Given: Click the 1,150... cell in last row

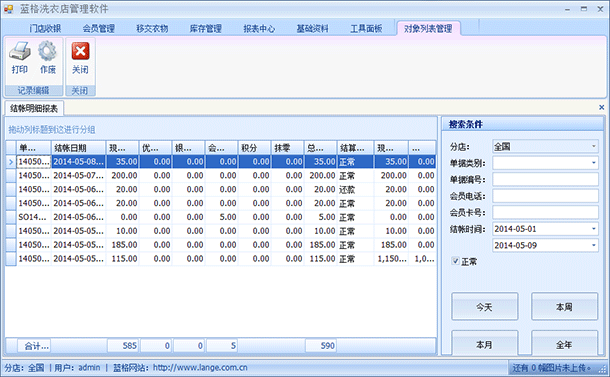Looking at the screenshot, I should tap(391, 259).
